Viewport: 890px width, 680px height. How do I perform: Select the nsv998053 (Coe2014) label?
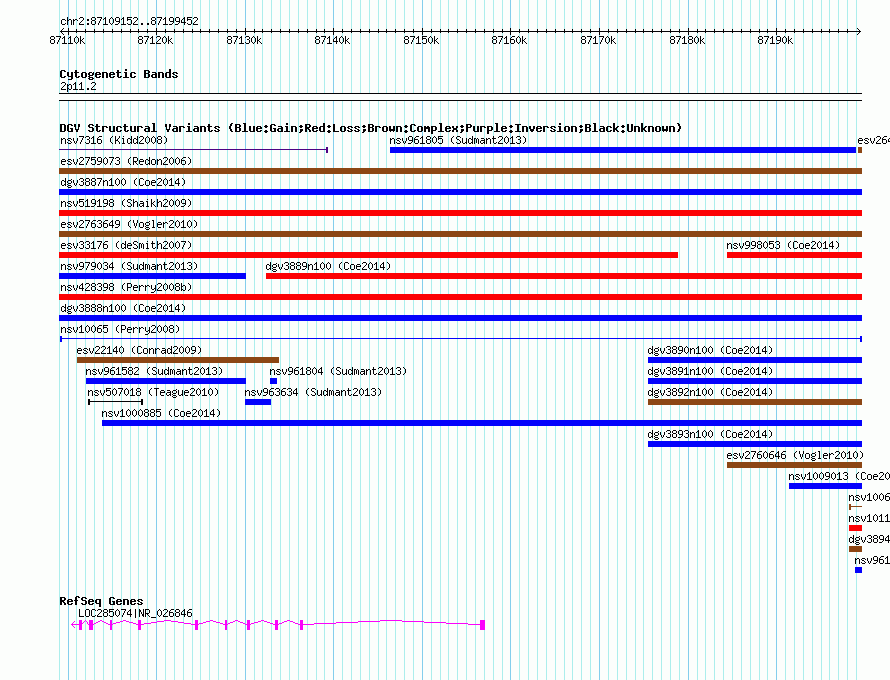point(783,245)
